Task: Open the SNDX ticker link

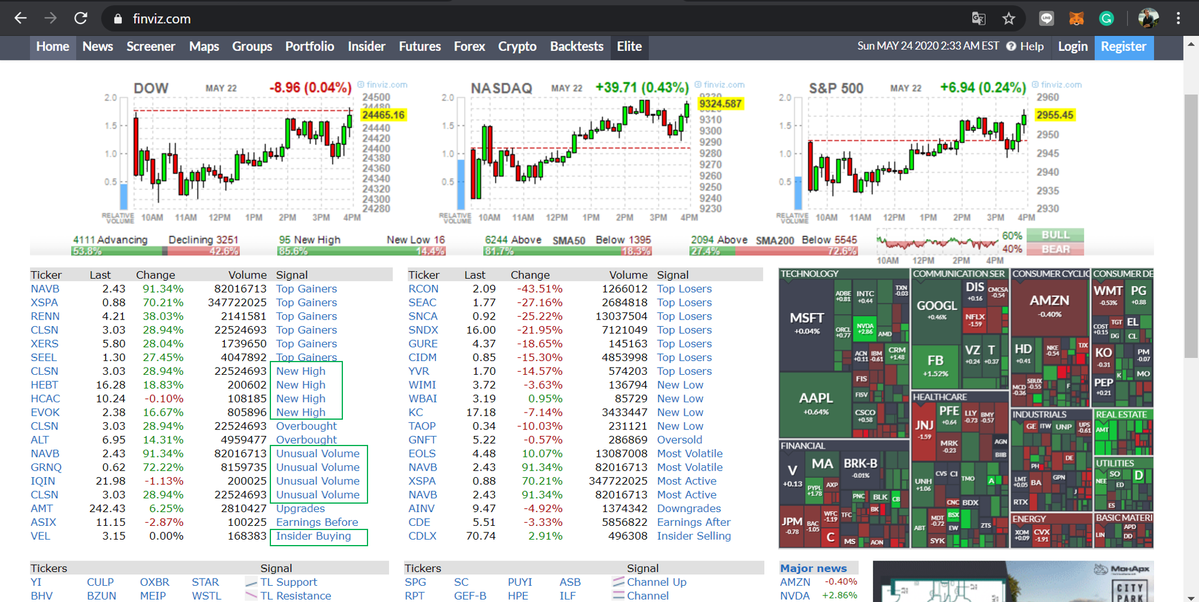Action: (x=423, y=330)
